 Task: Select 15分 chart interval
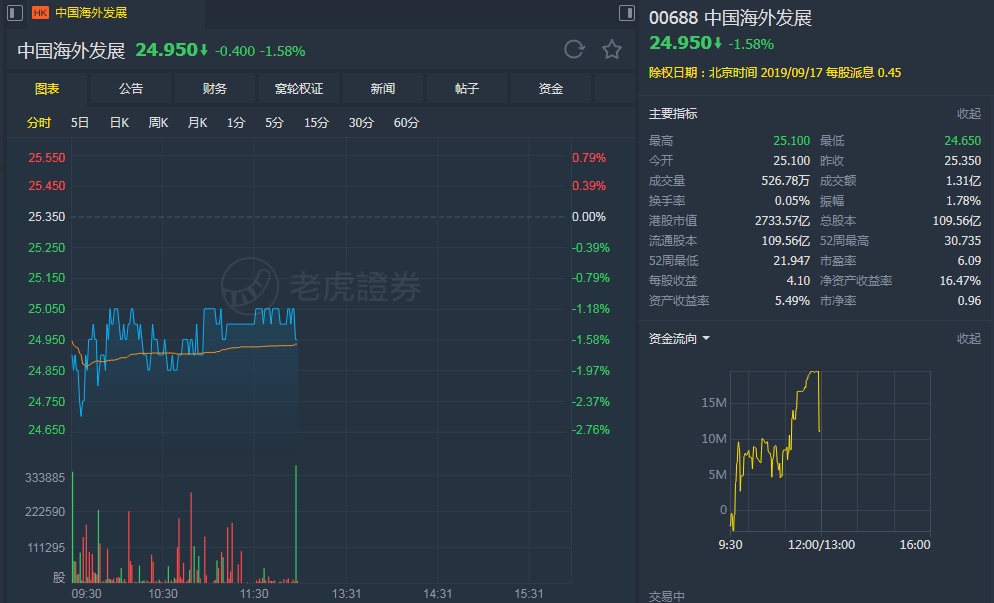pos(316,122)
